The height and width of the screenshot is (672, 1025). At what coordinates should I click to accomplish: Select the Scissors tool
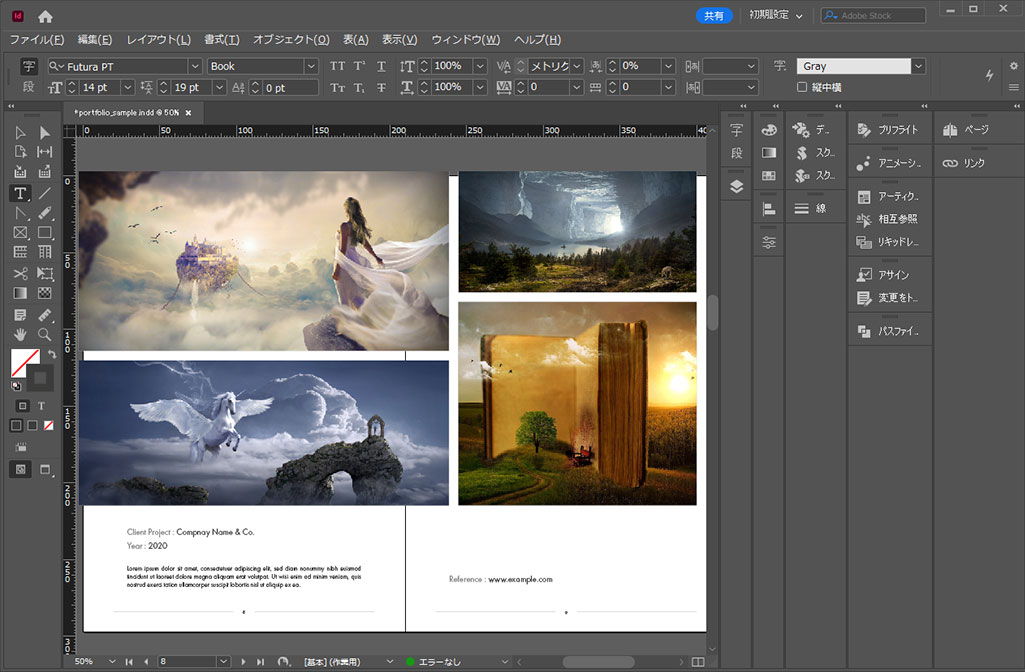point(20,273)
